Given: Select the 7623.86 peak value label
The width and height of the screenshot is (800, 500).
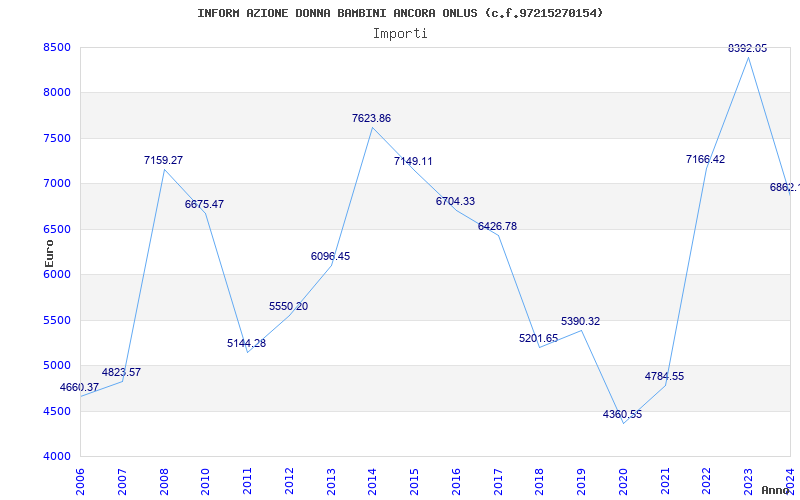Looking at the screenshot, I should coord(371,118).
